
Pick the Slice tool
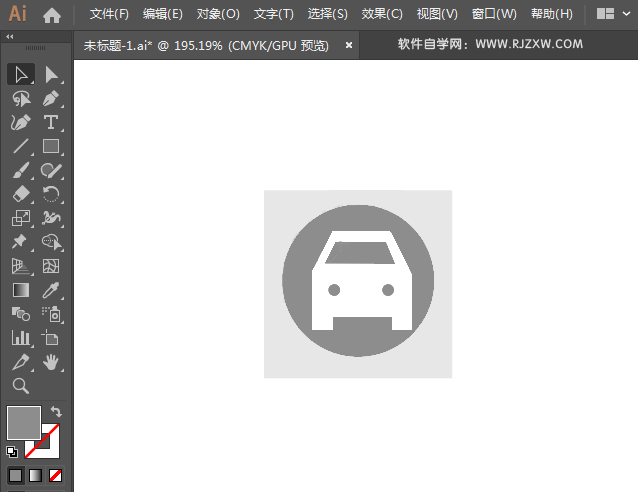(x=21, y=362)
